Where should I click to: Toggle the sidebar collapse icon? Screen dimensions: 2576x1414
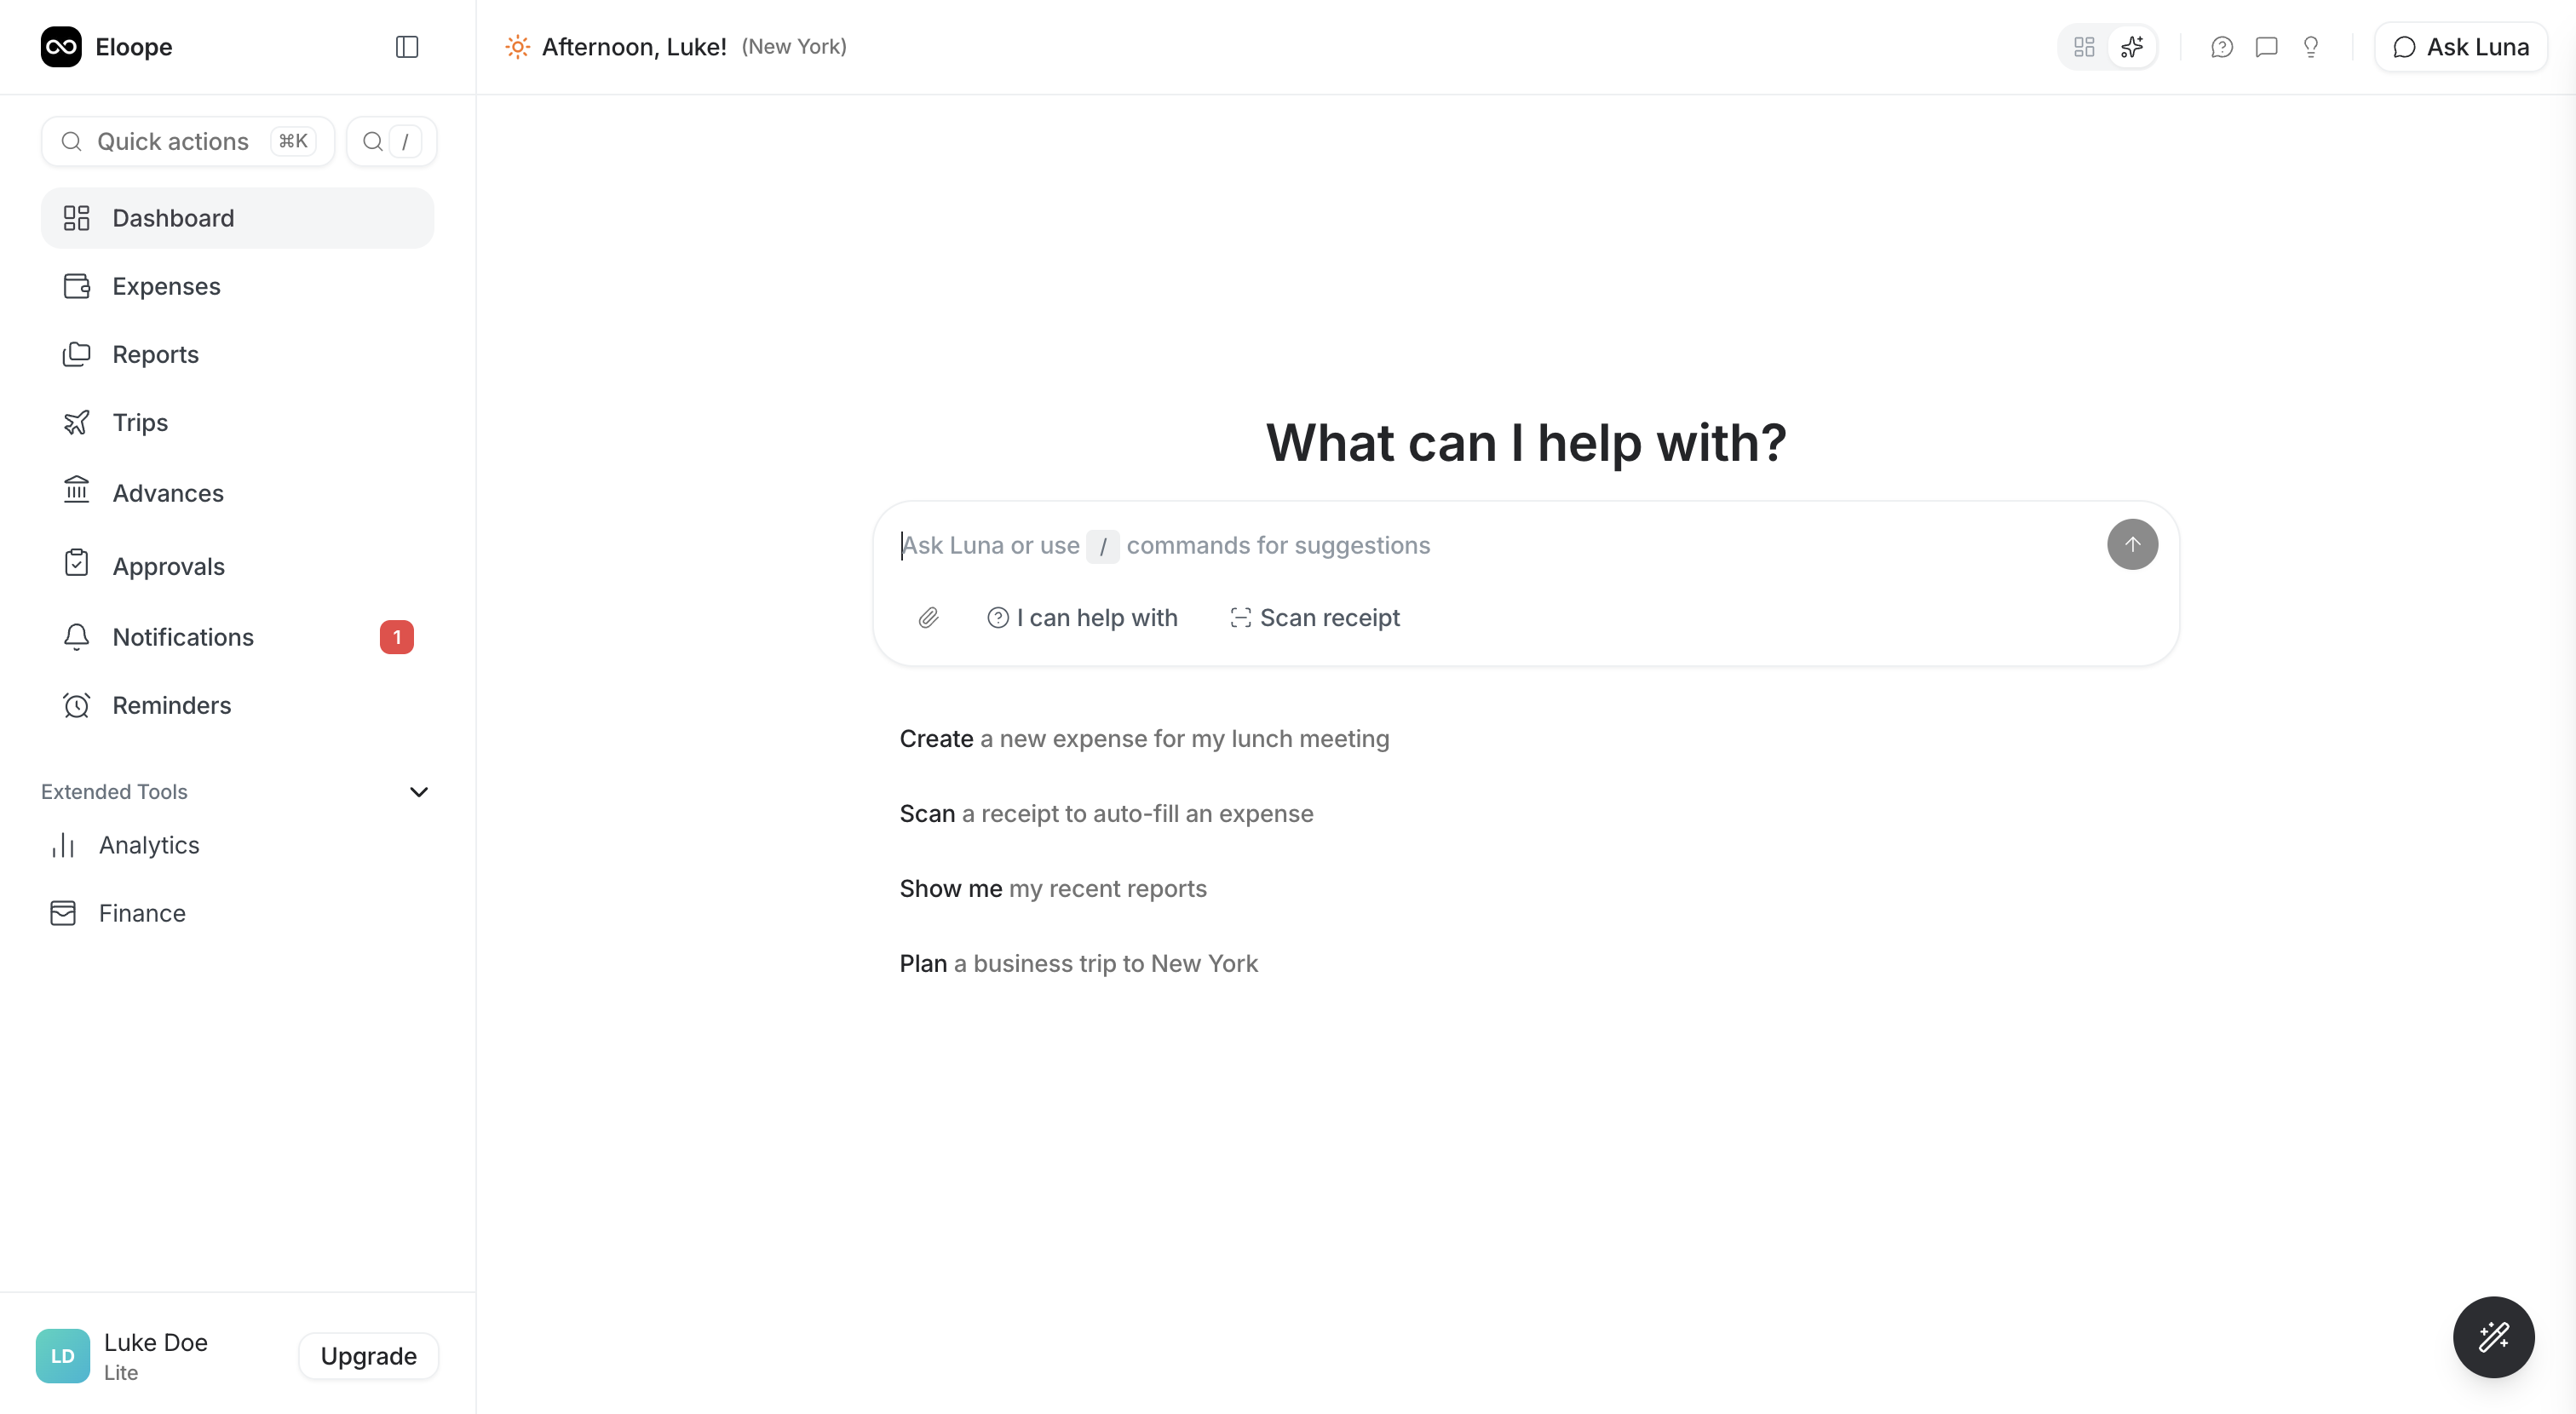point(407,47)
